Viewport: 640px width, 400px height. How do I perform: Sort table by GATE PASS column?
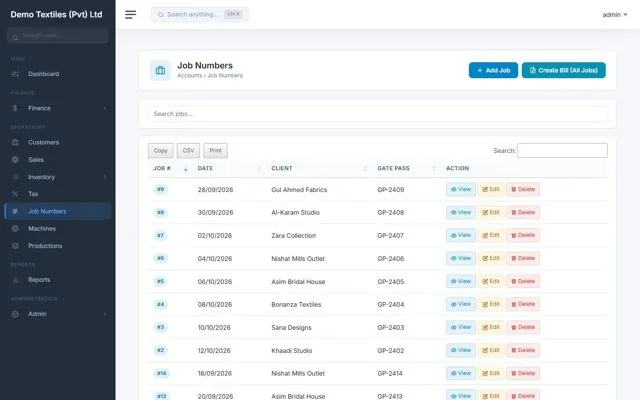[x=407, y=168]
